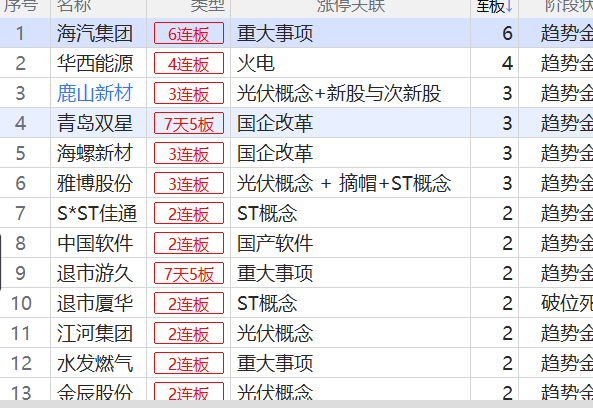The image size is (593, 408).
Task: Click the 2连板 badge for 金辰股份
Action: coord(189,392)
